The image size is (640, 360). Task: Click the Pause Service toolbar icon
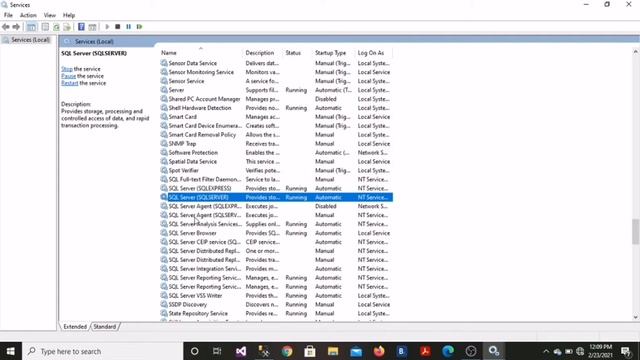(129, 27)
